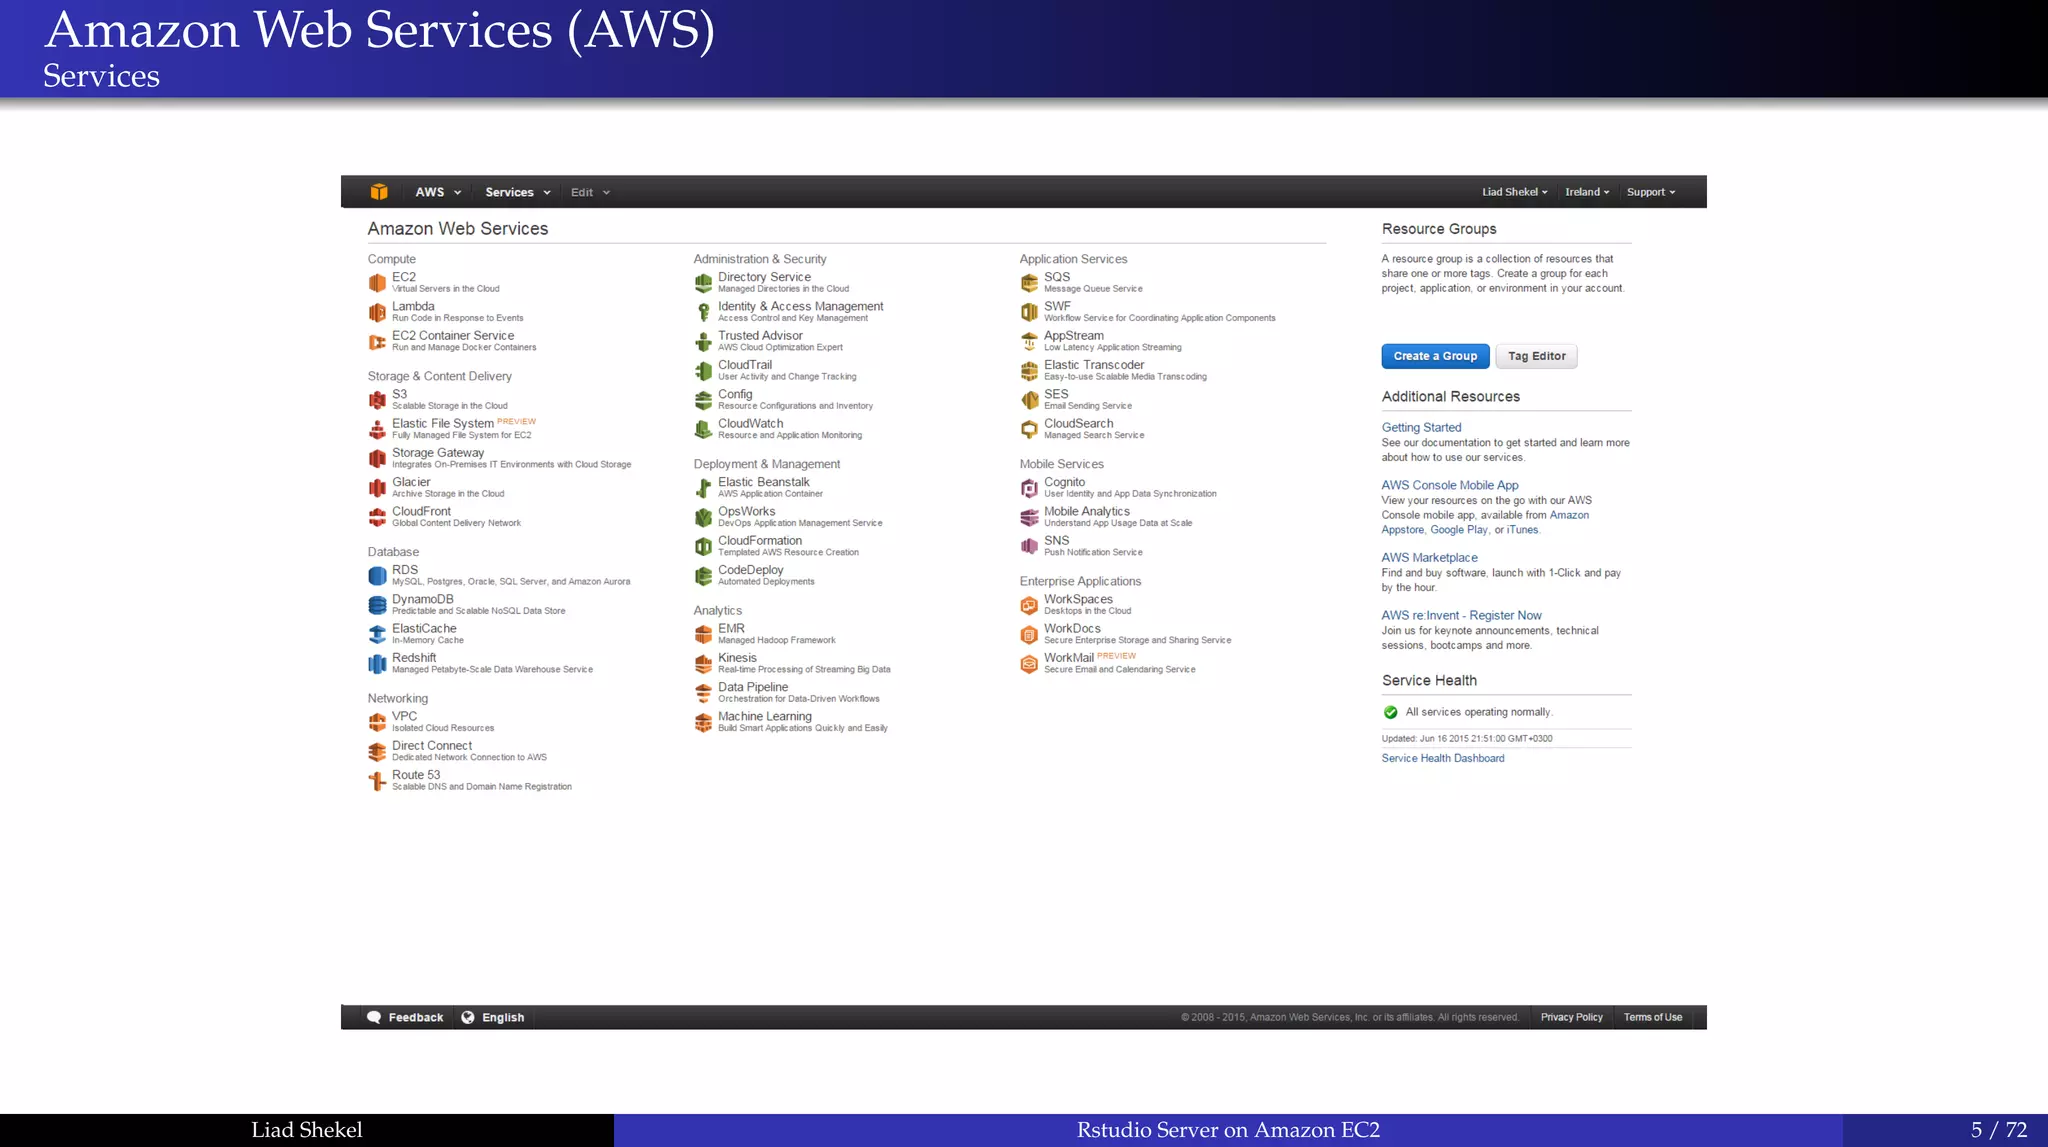
Task: Open the AWS dropdown menu
Action: (438, 192)
